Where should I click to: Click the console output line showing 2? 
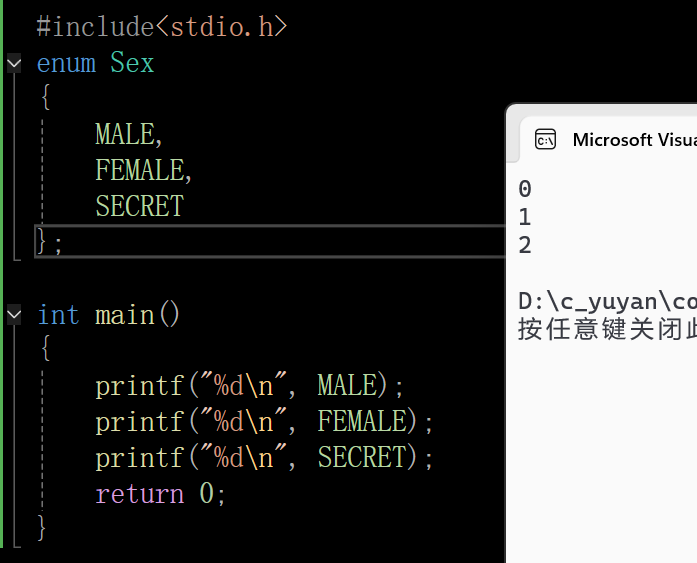(x=525, y=245)
